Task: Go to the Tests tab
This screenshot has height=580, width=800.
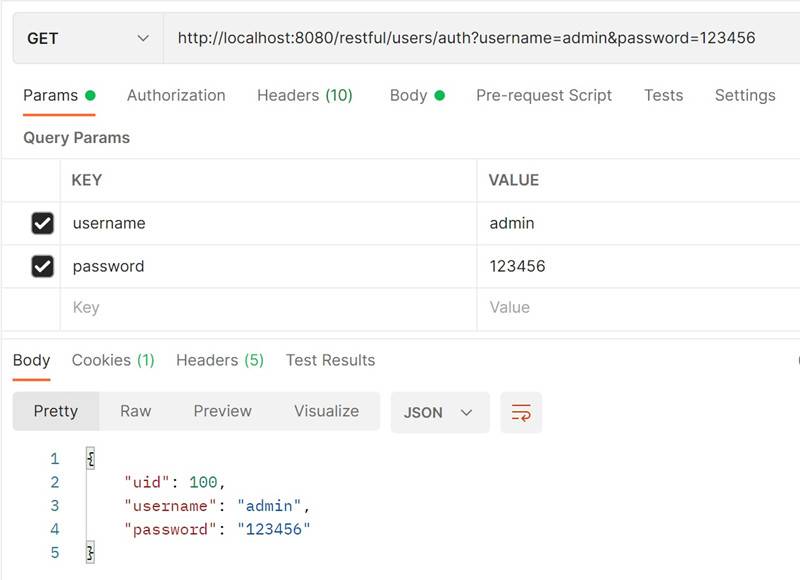Action: (x=663, y=95)
